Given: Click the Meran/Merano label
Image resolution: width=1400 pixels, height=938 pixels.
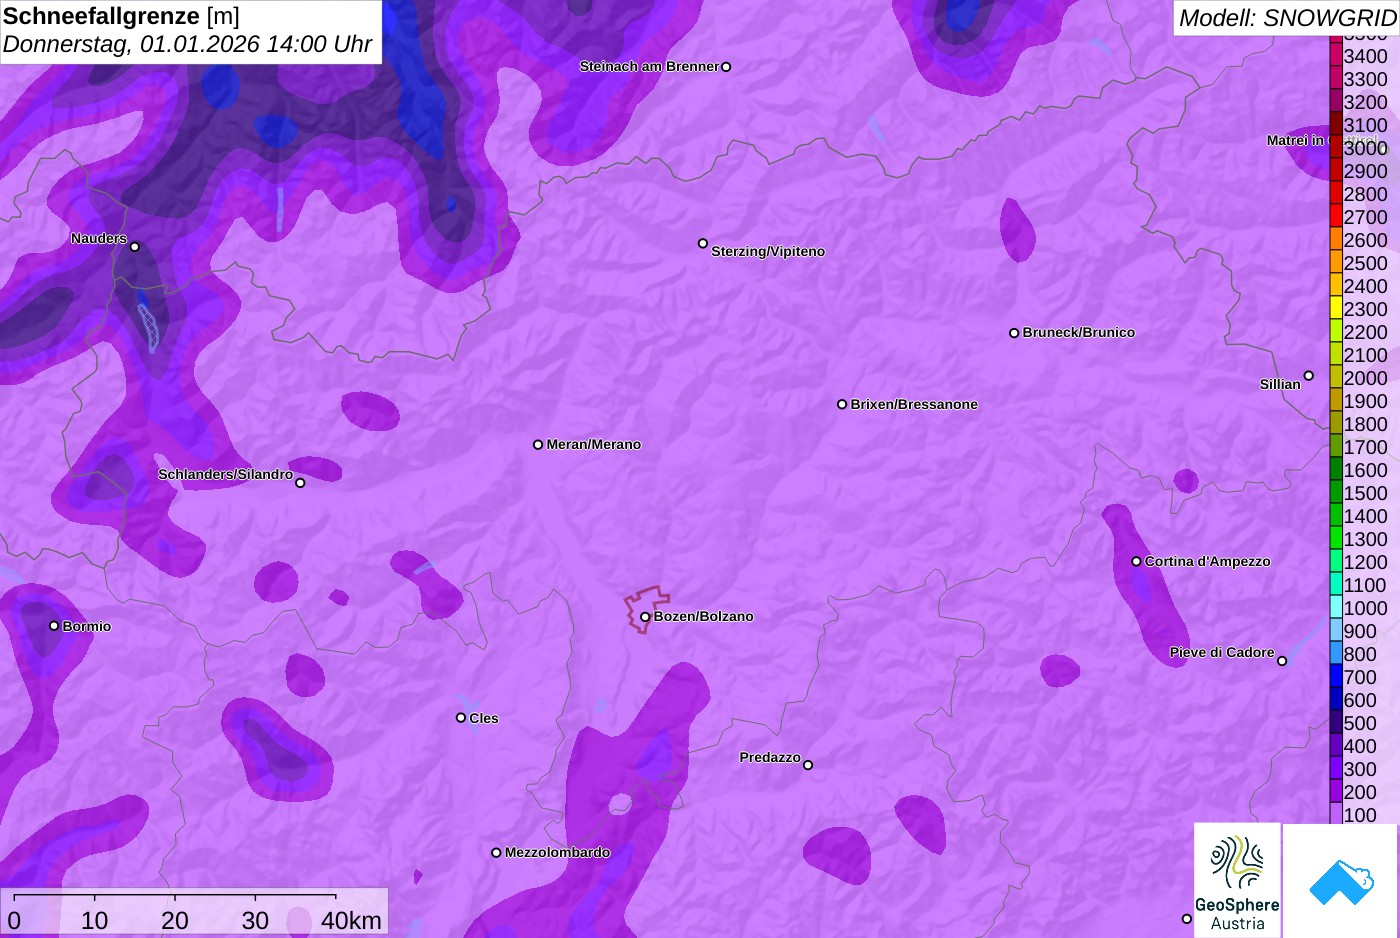Looking at the screenshot, I should (594, 444).
